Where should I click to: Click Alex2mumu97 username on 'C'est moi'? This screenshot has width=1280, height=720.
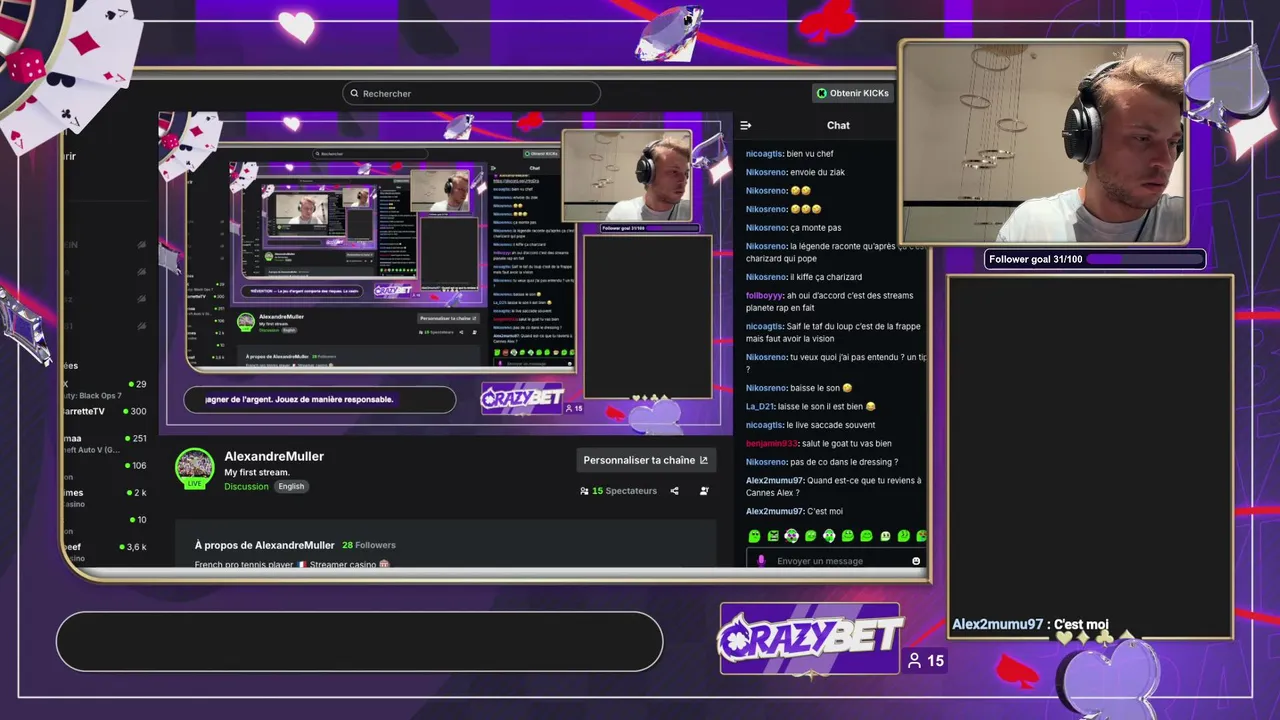[774, 511]
